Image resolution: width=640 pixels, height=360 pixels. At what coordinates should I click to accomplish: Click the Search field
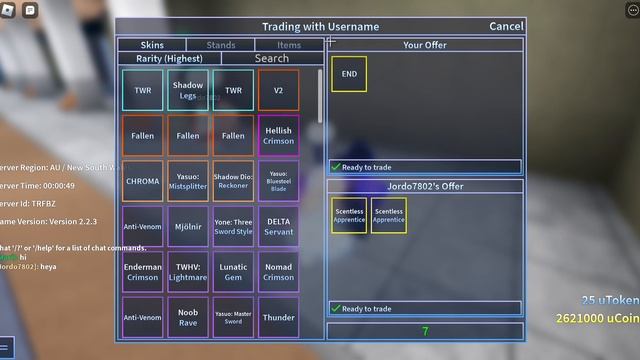pyautogui.click(x=272, y=58)
